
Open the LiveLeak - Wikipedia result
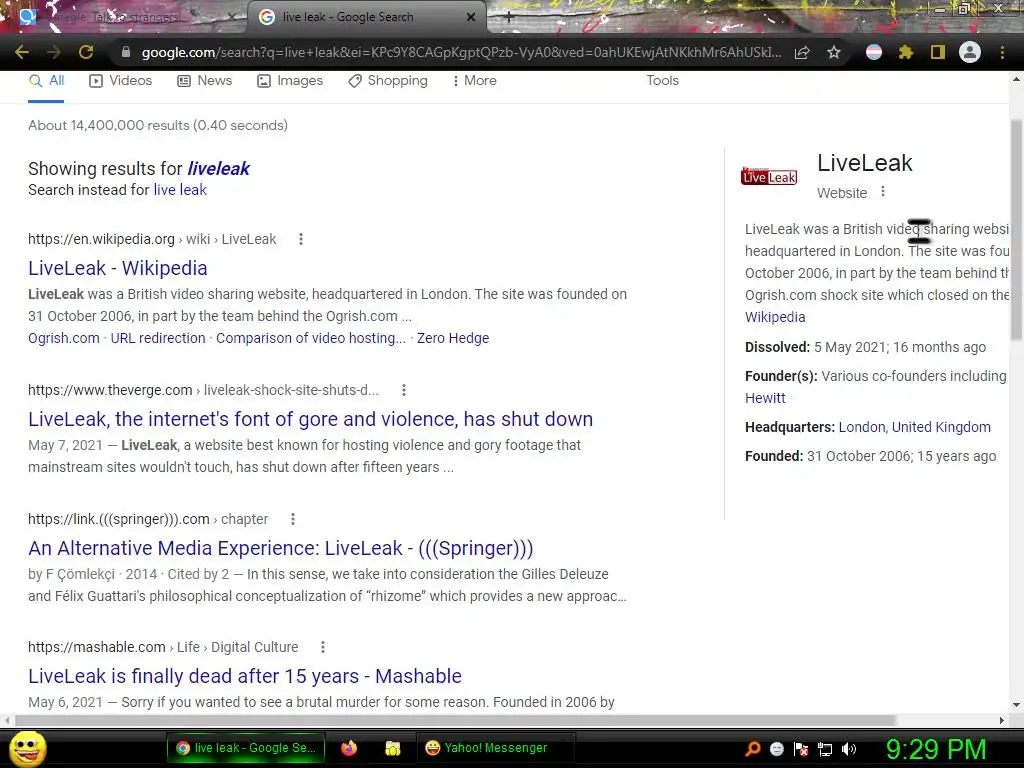click(x=118, y=268)
